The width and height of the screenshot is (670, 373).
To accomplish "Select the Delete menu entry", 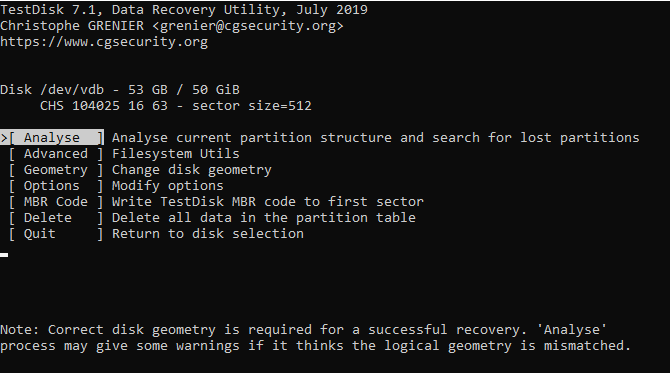I will coord(56,218).
